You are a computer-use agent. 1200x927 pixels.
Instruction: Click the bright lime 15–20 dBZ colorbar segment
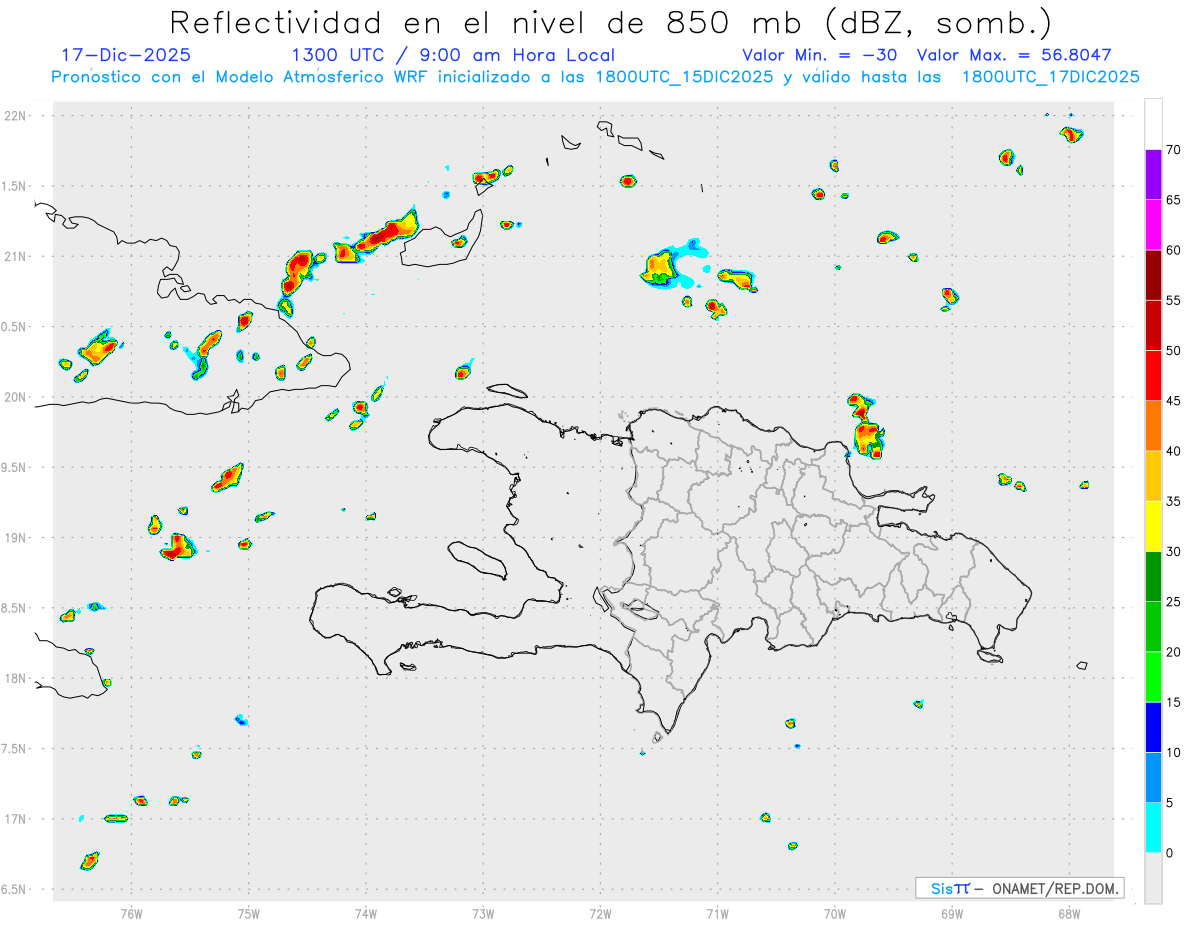(x=1153, y=677)
